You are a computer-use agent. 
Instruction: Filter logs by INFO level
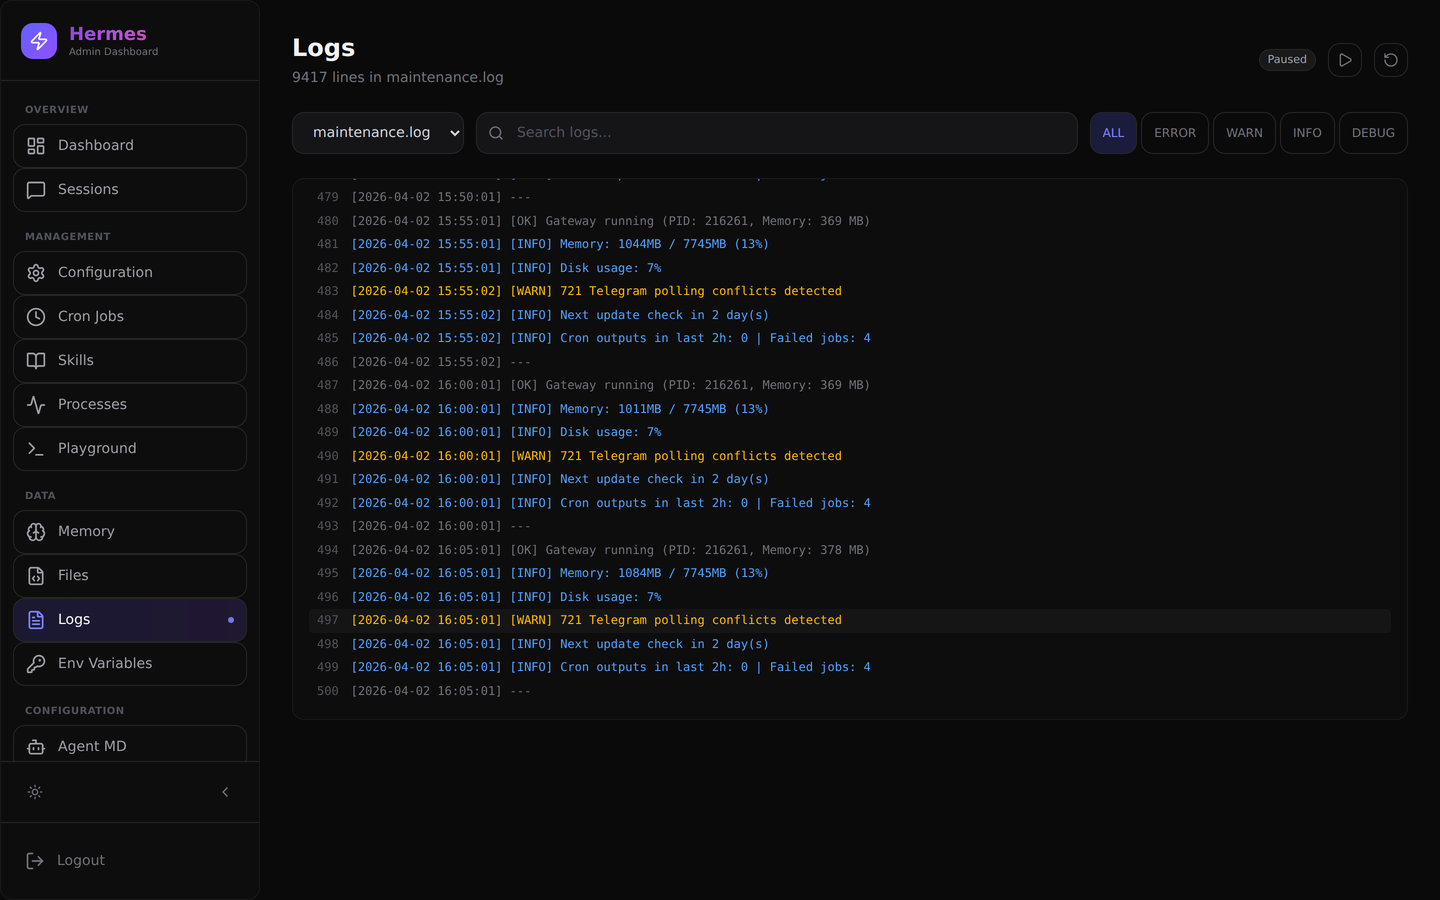1307,133
